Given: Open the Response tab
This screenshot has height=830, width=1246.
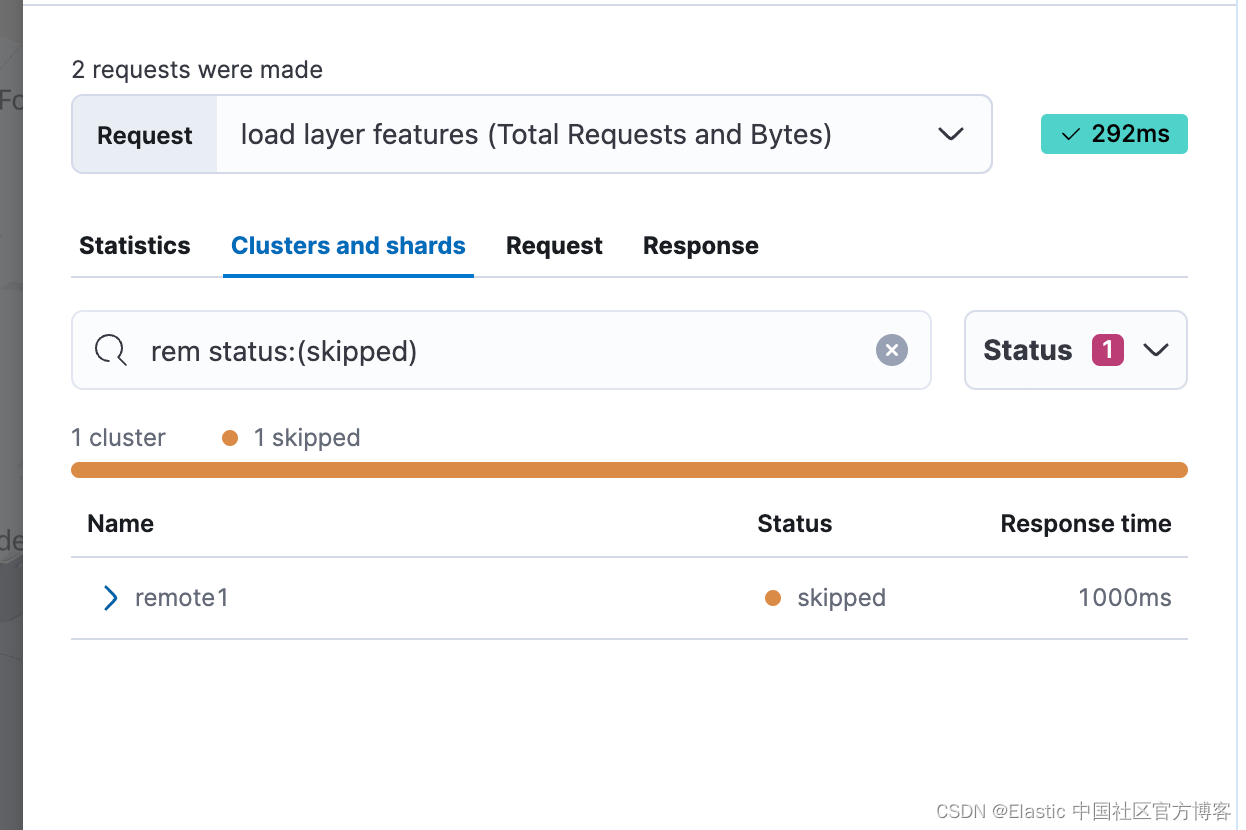Looking at the screenshot, I should (x=700, y=245).
